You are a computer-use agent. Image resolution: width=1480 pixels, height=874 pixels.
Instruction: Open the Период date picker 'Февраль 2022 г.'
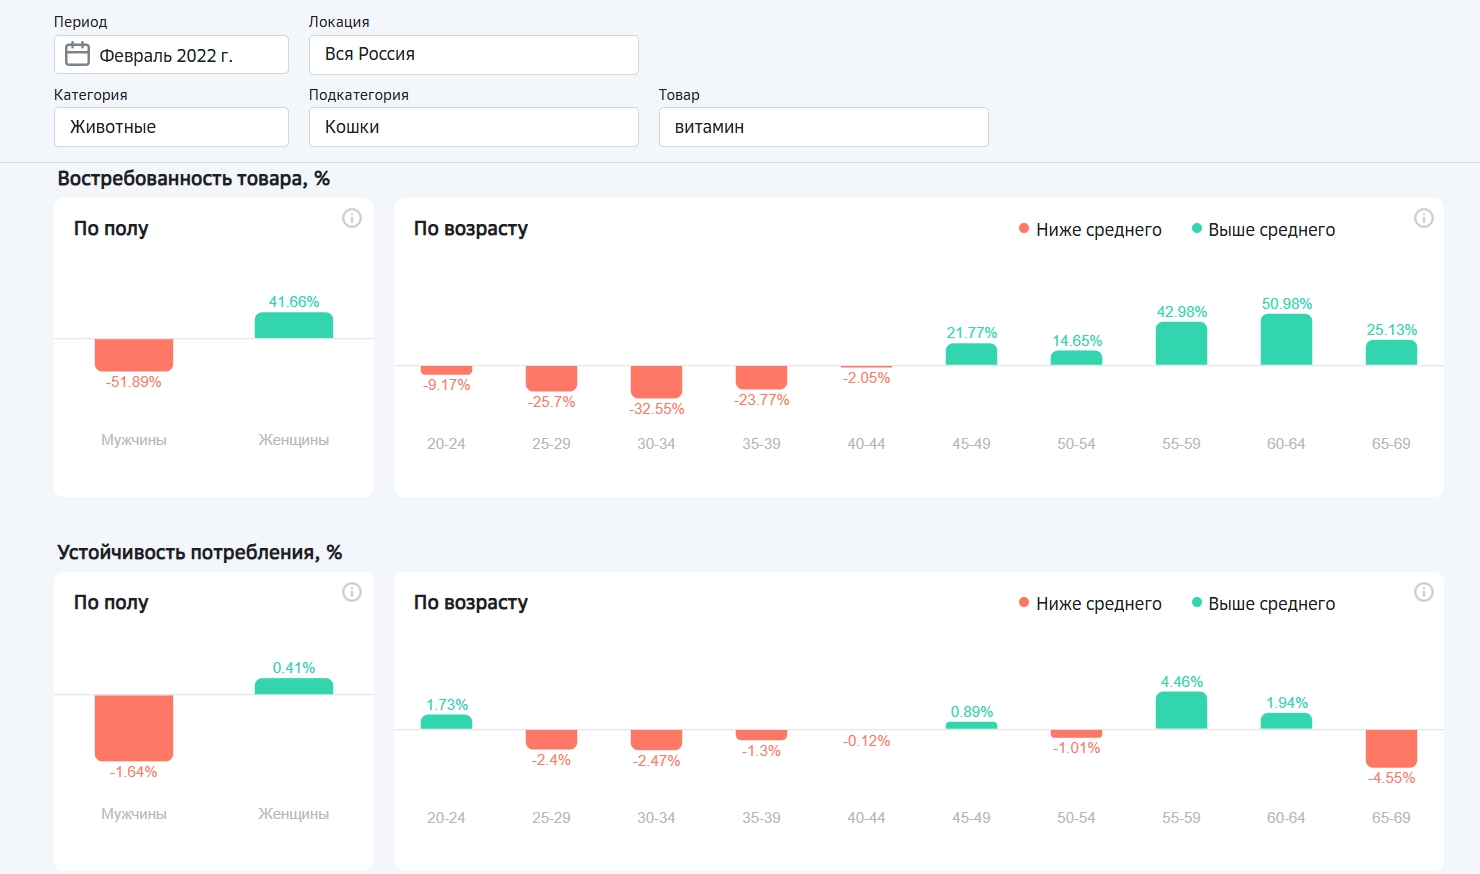172,55
